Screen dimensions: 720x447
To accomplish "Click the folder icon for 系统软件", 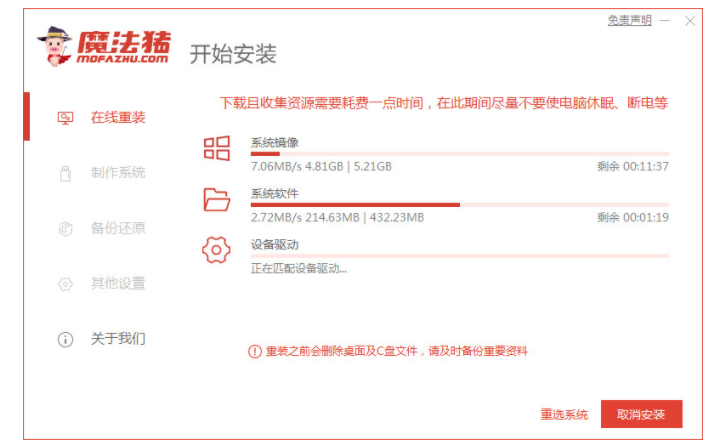I will click(x=216, y=200).
